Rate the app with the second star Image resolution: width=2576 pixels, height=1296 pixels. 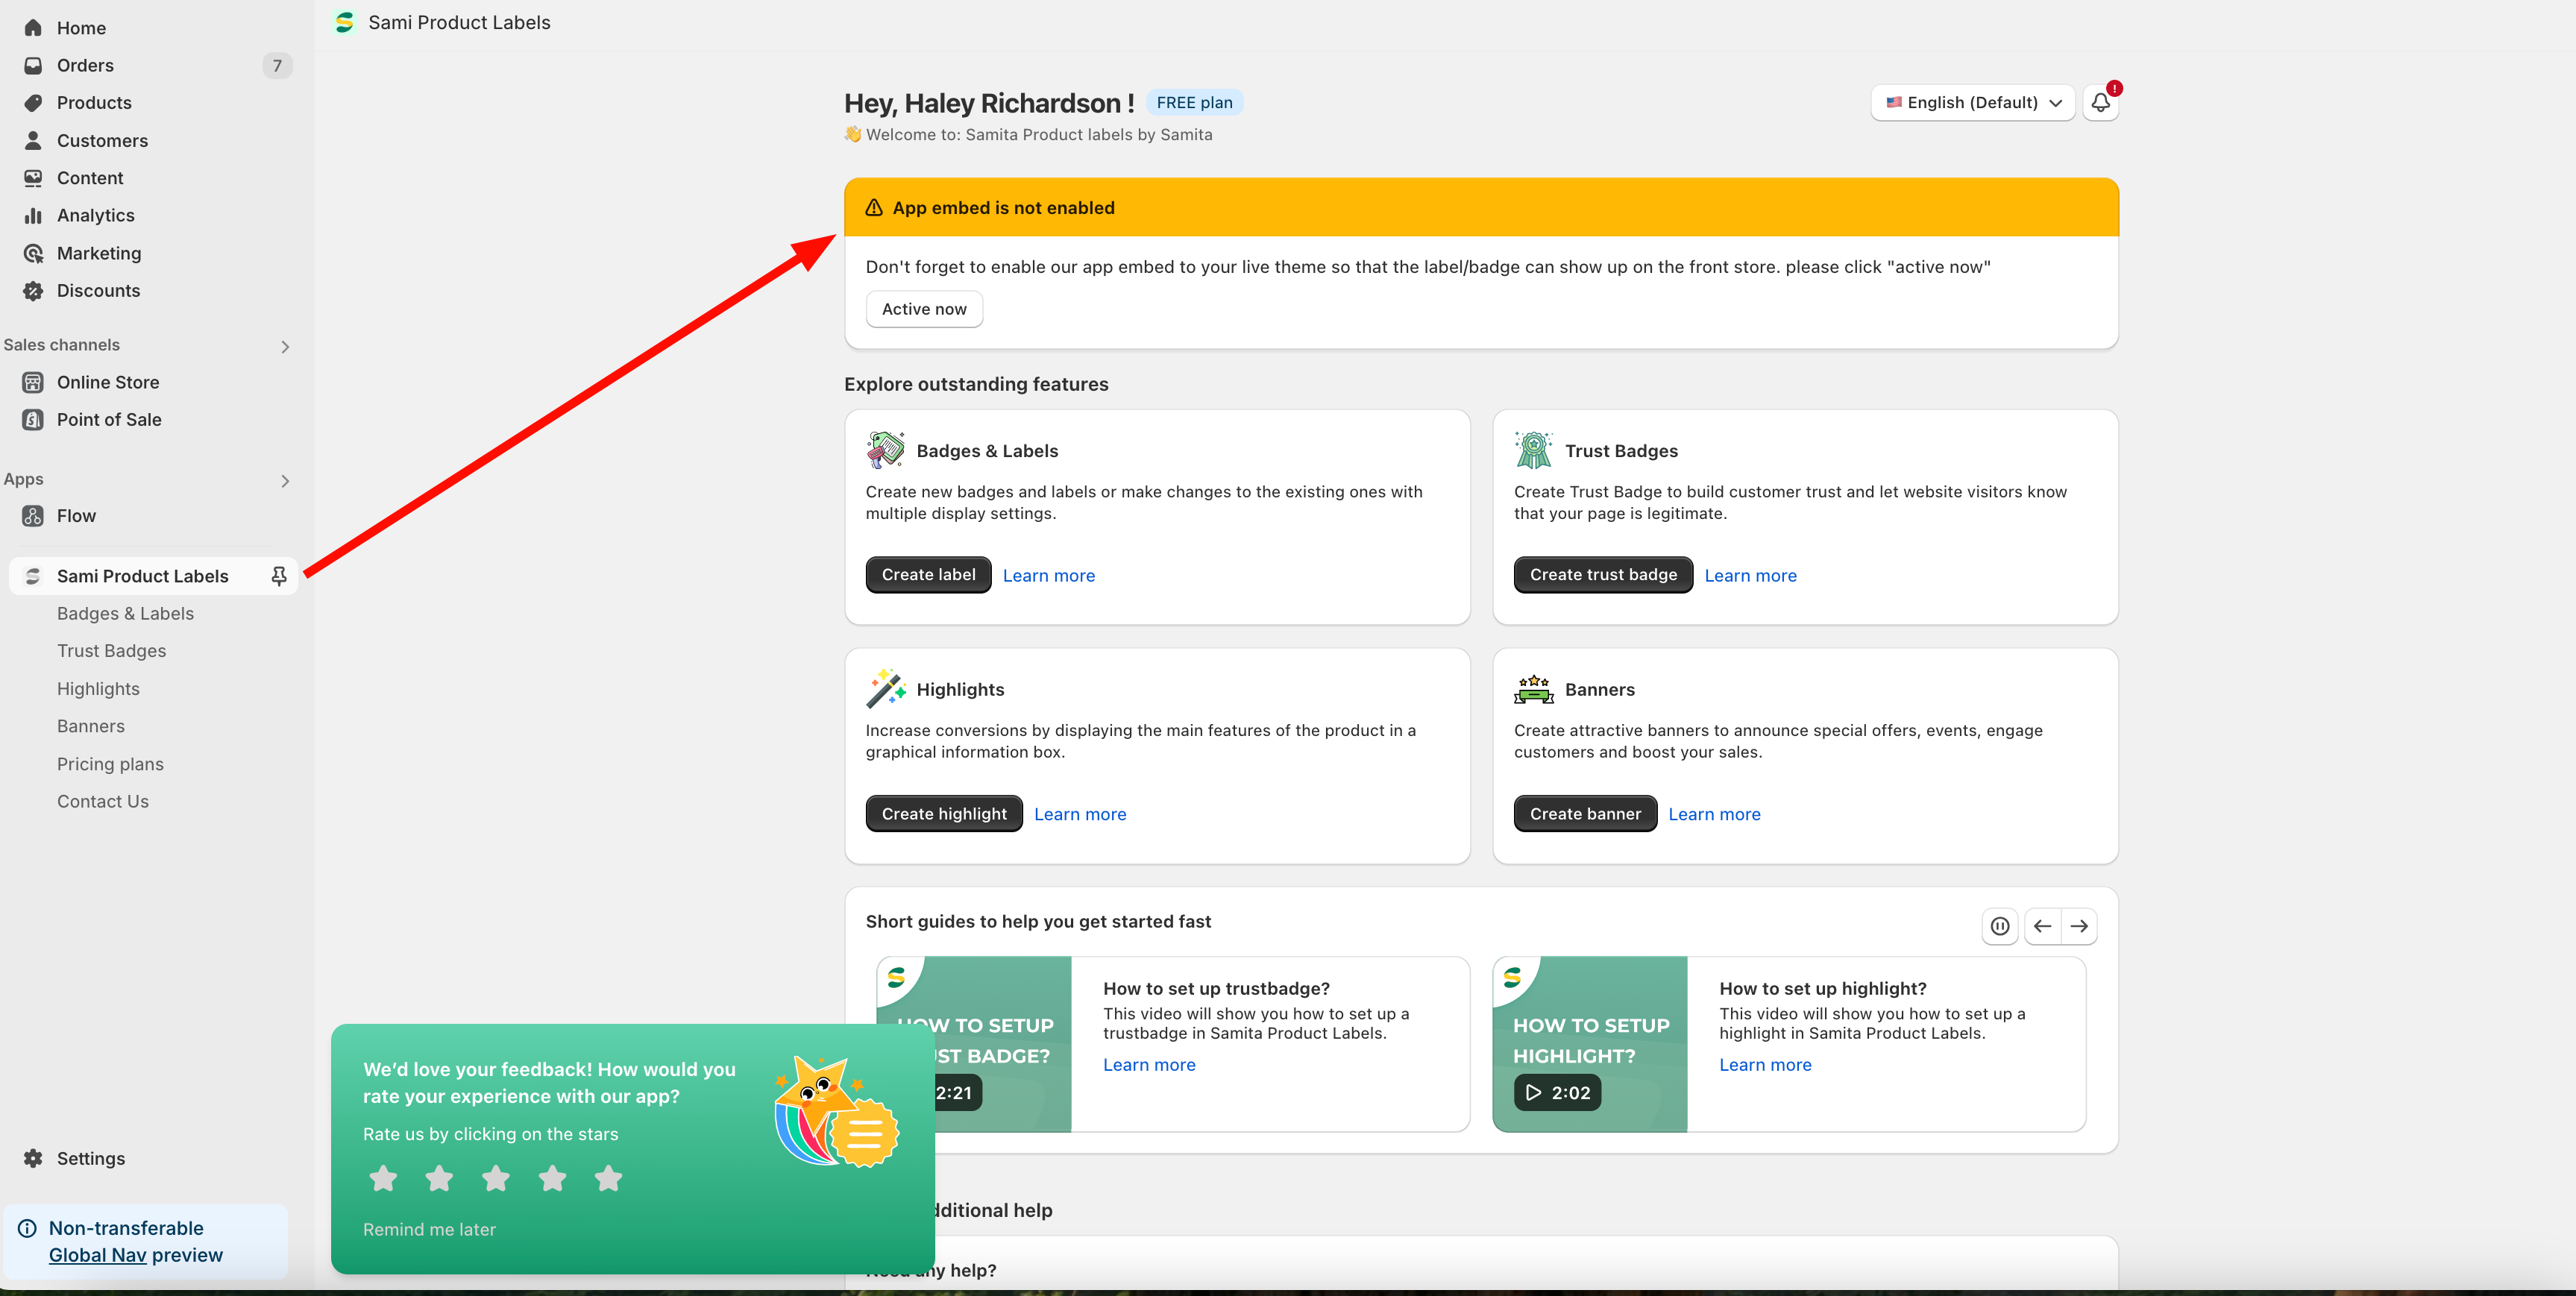439,1178
